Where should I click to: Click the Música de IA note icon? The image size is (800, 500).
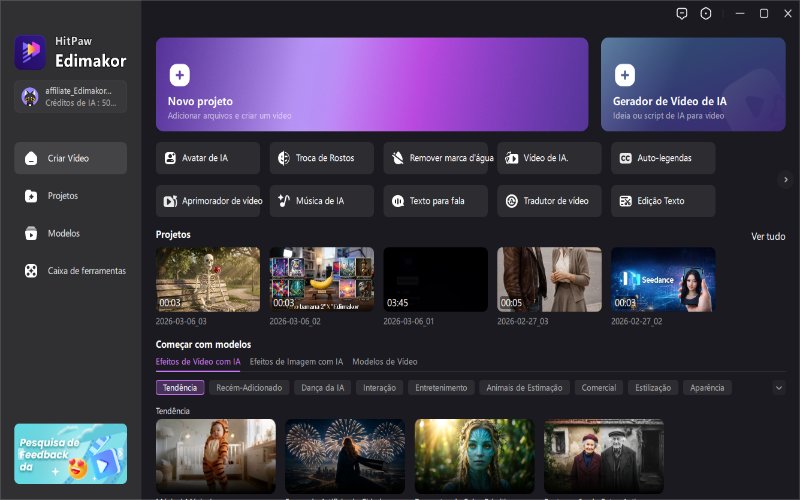(x=284, y=201)
